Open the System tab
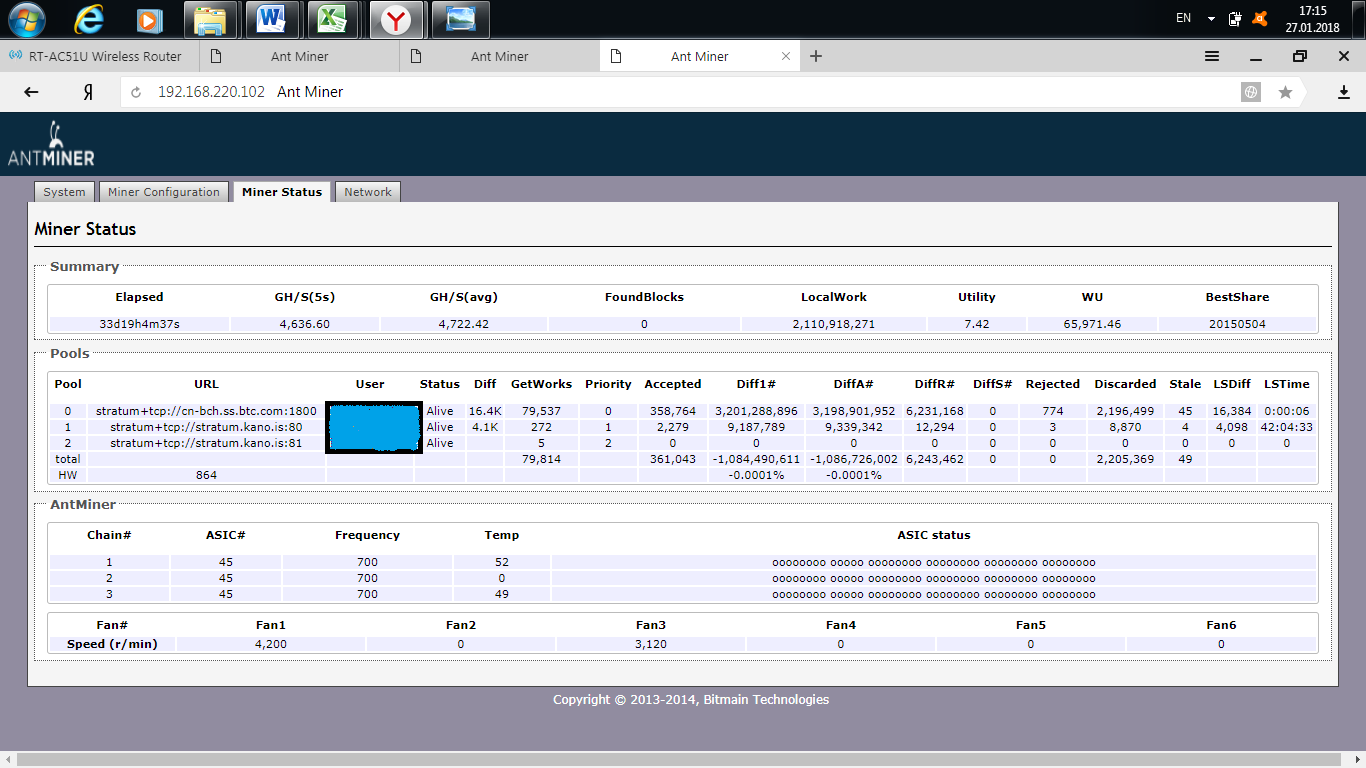 coord(64,192)
